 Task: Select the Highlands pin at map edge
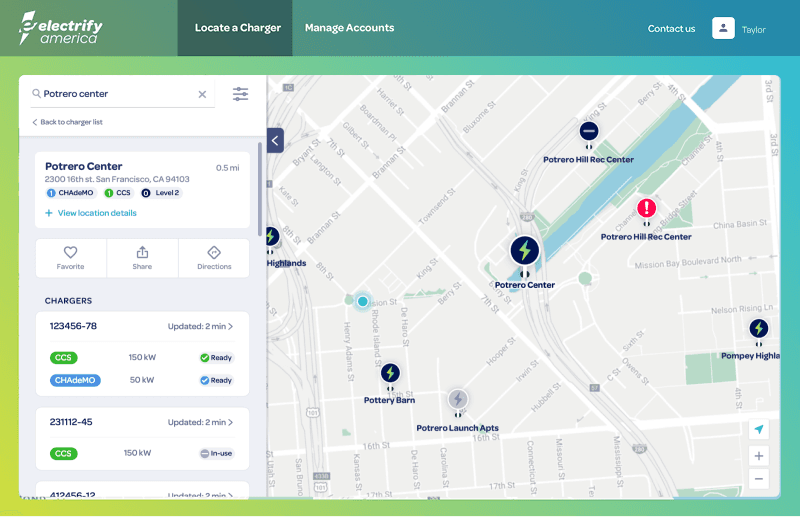(271, 236)
